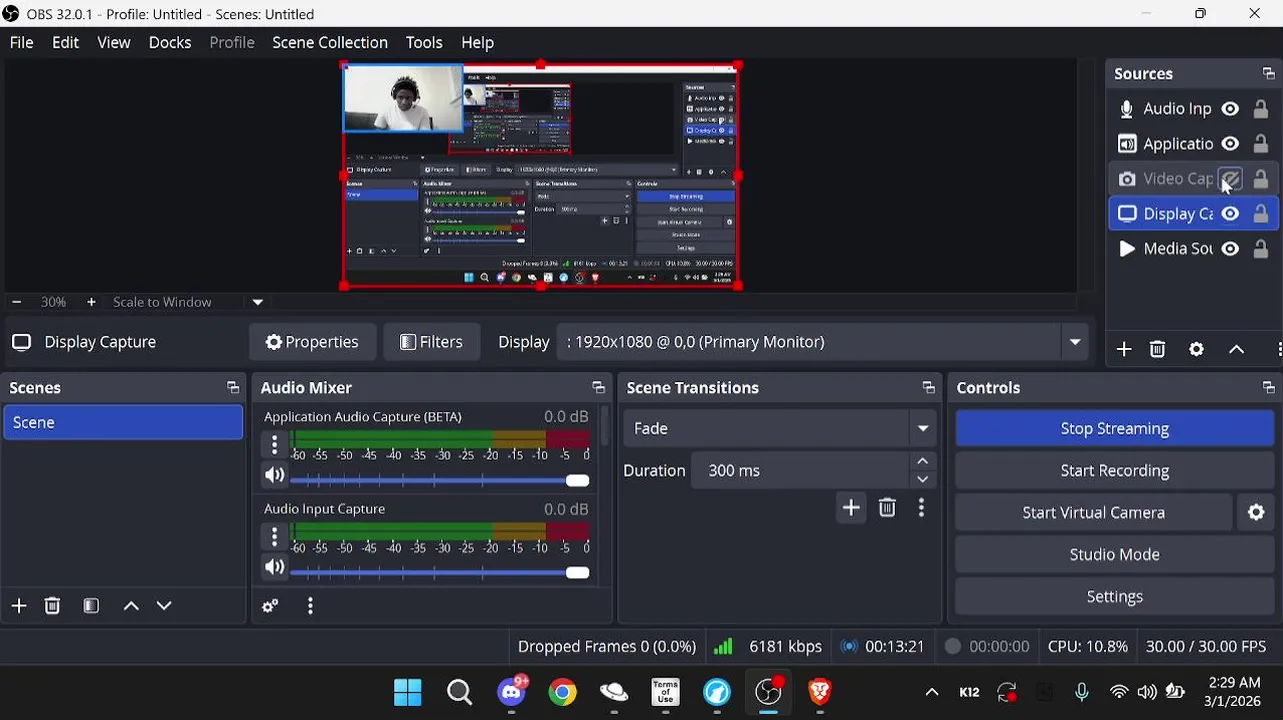Move scene down in list
The image size is (1283, 720).
[x=164, y=606]
